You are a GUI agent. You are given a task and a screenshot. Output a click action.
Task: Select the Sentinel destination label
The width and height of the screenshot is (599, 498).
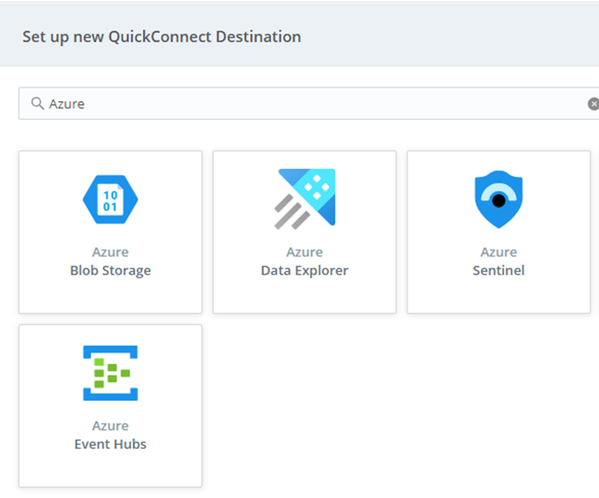(499, 270)
